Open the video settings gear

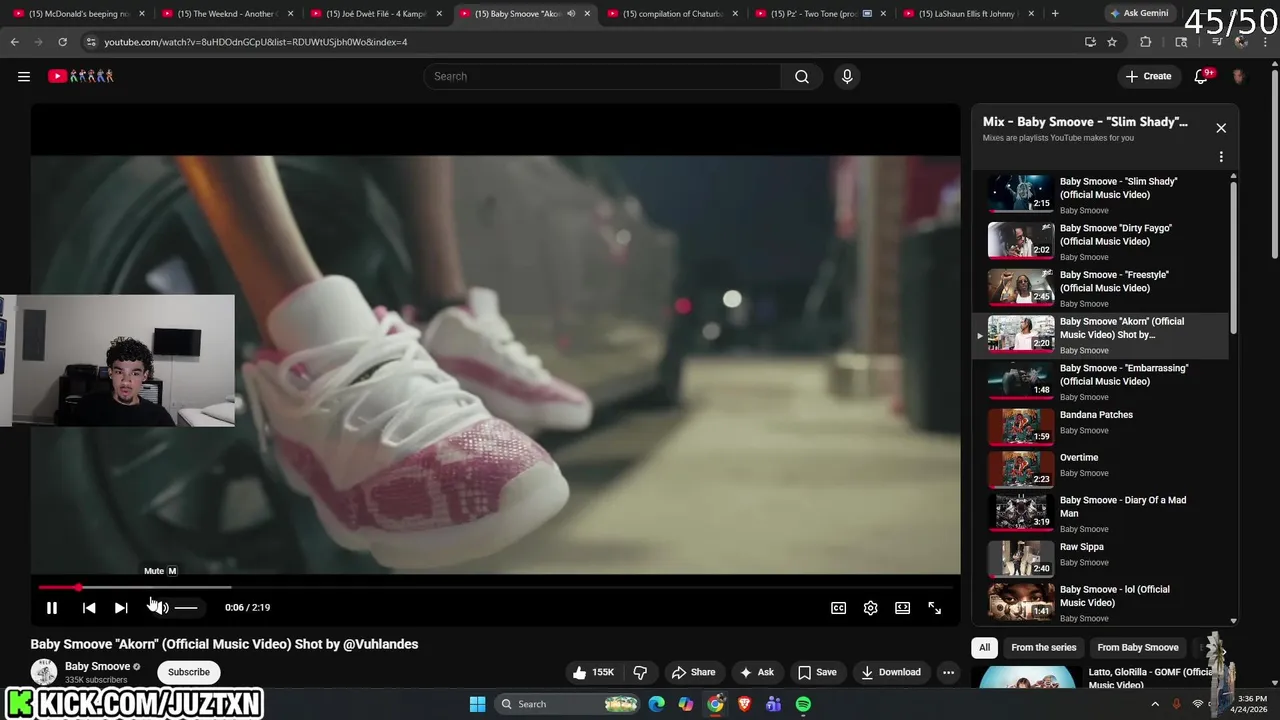871,607
